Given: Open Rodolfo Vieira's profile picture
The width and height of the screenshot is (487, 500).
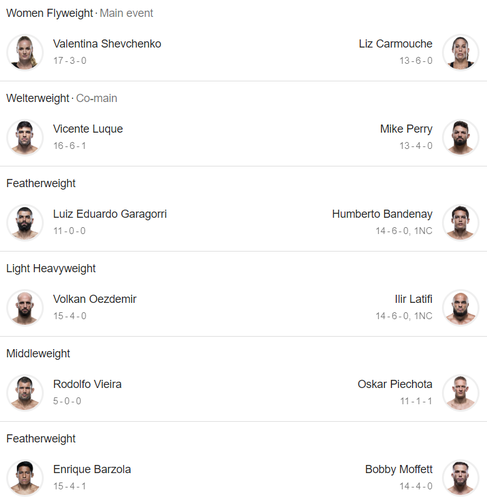Looking at the screenshot, I should [x=25, y=392].
